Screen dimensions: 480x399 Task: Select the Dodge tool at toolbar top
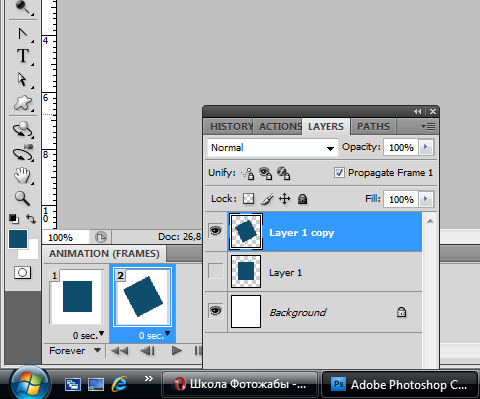[23, 7]
